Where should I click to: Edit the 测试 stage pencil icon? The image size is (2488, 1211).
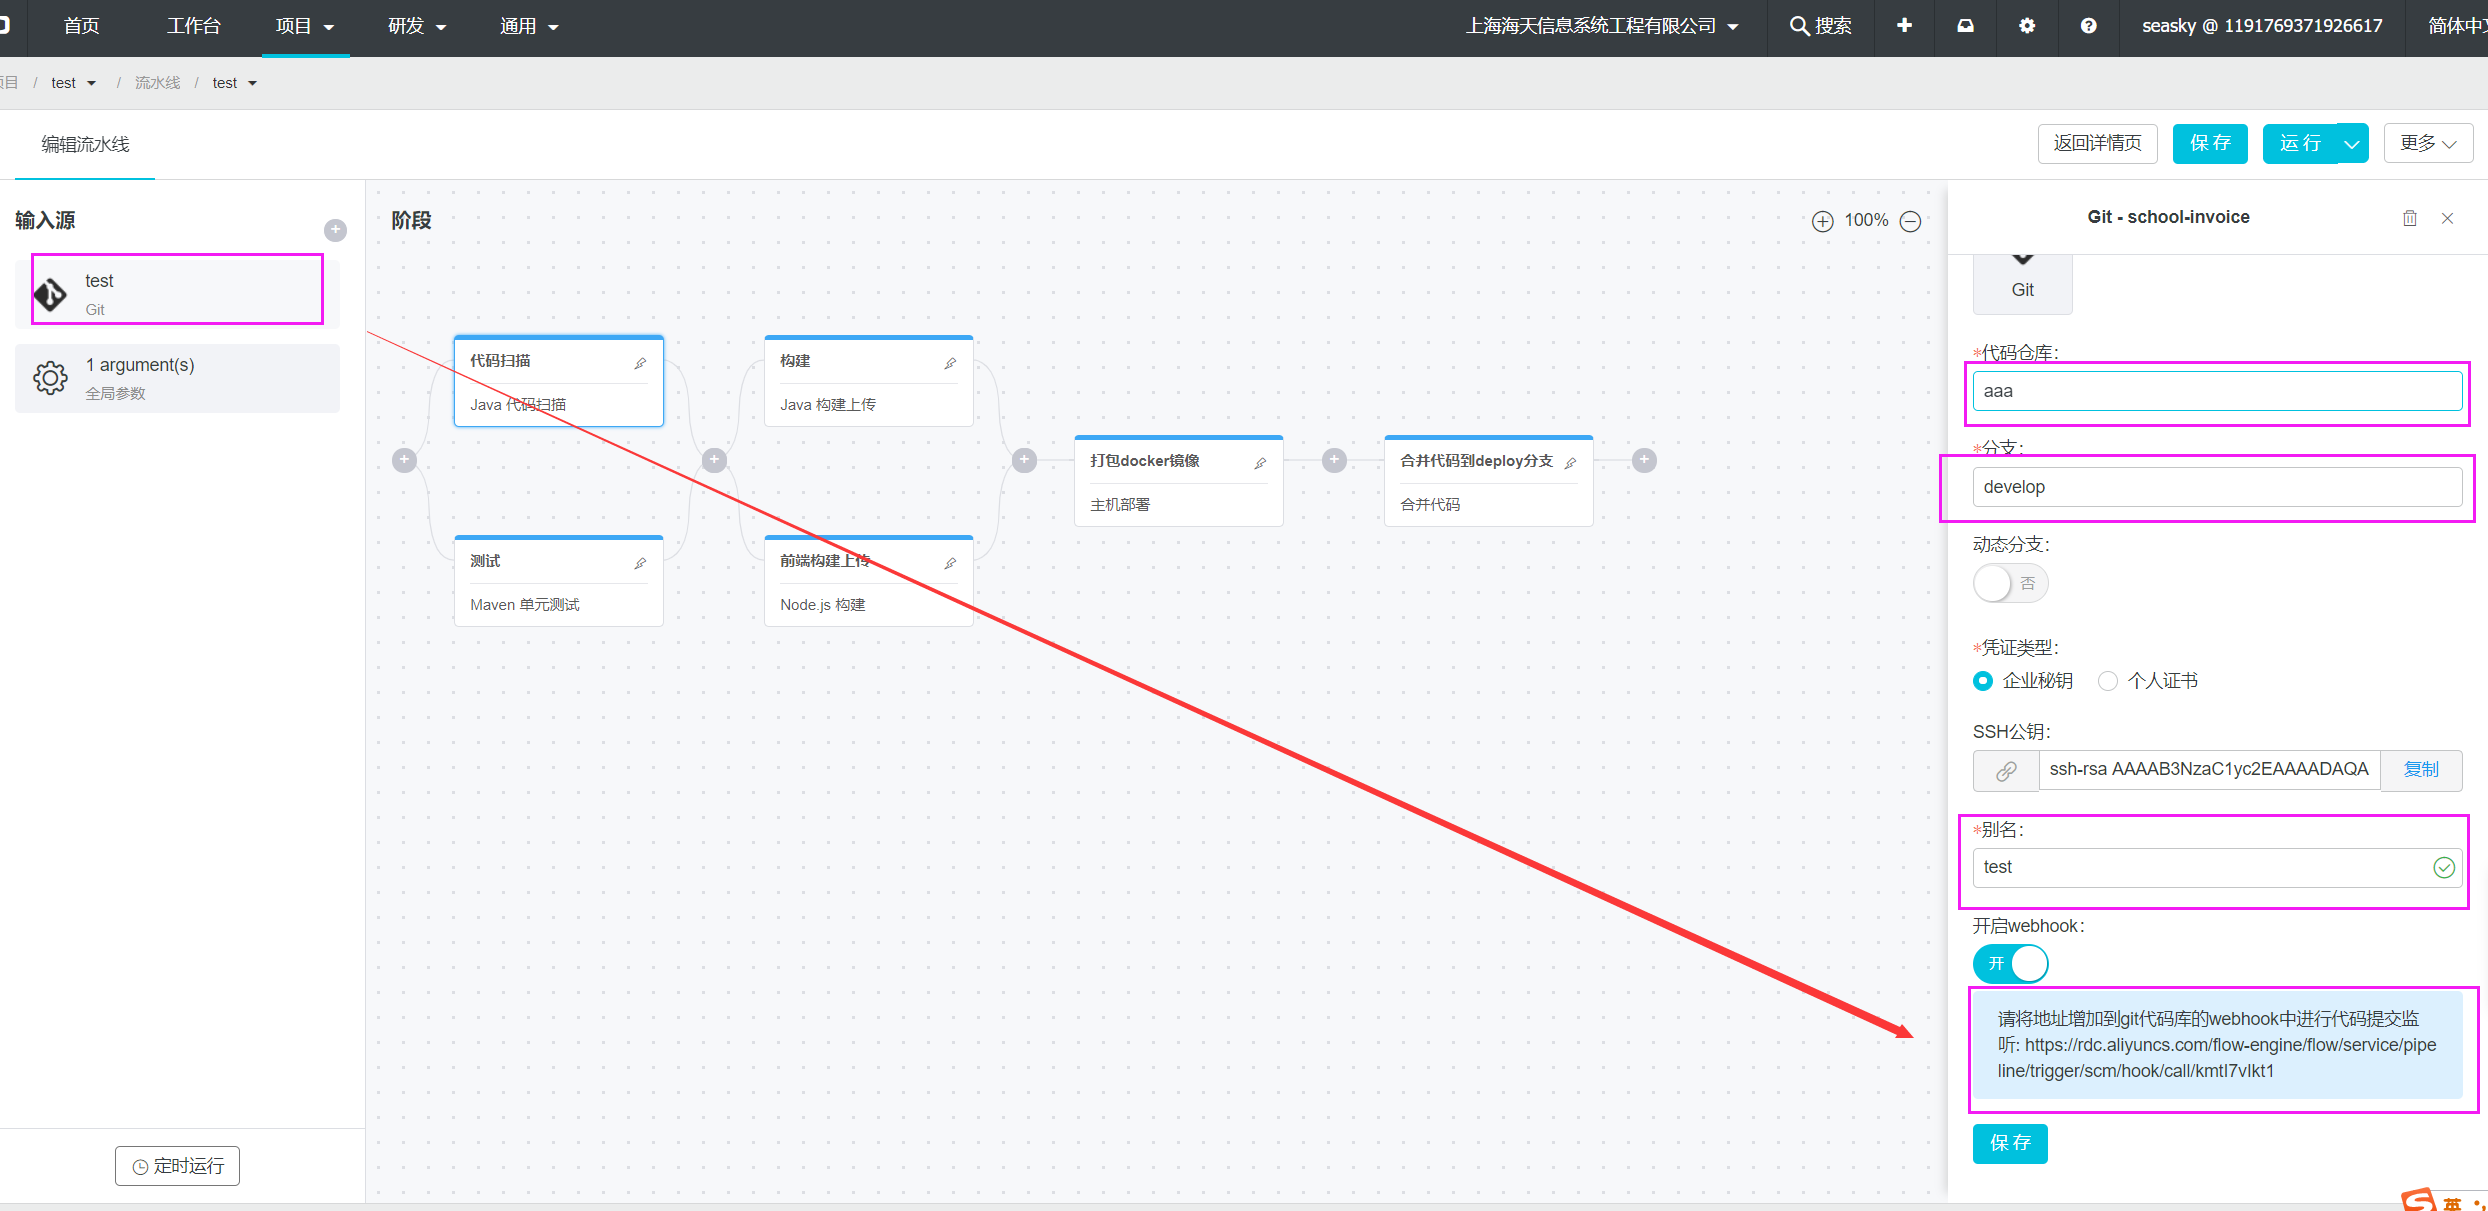point(640,563)
